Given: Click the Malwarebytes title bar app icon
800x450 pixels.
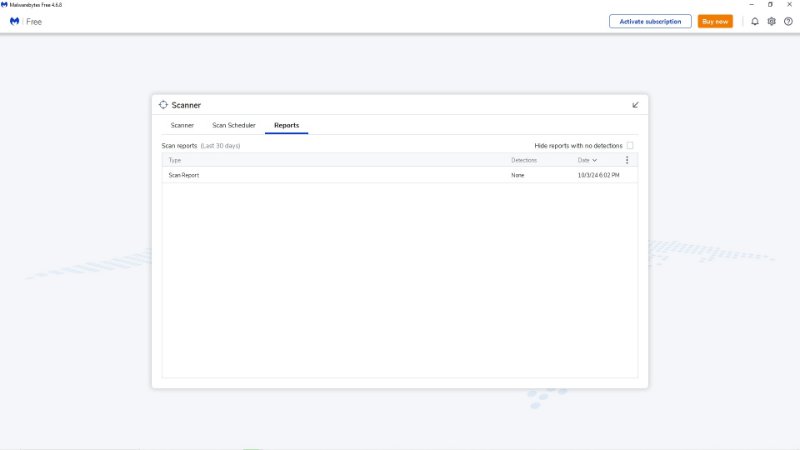Looking at the screenshot, I should click(5, 5).
